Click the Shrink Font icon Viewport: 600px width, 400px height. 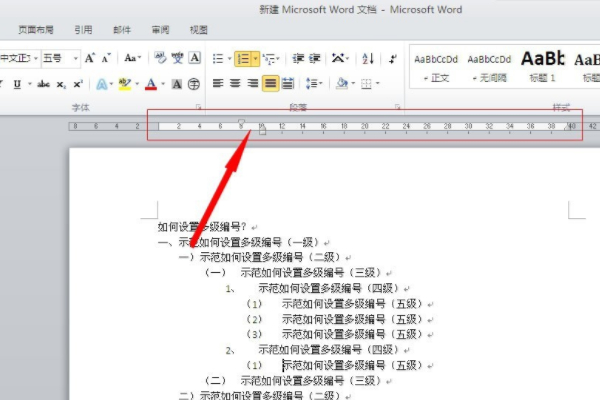click(106, 59)
